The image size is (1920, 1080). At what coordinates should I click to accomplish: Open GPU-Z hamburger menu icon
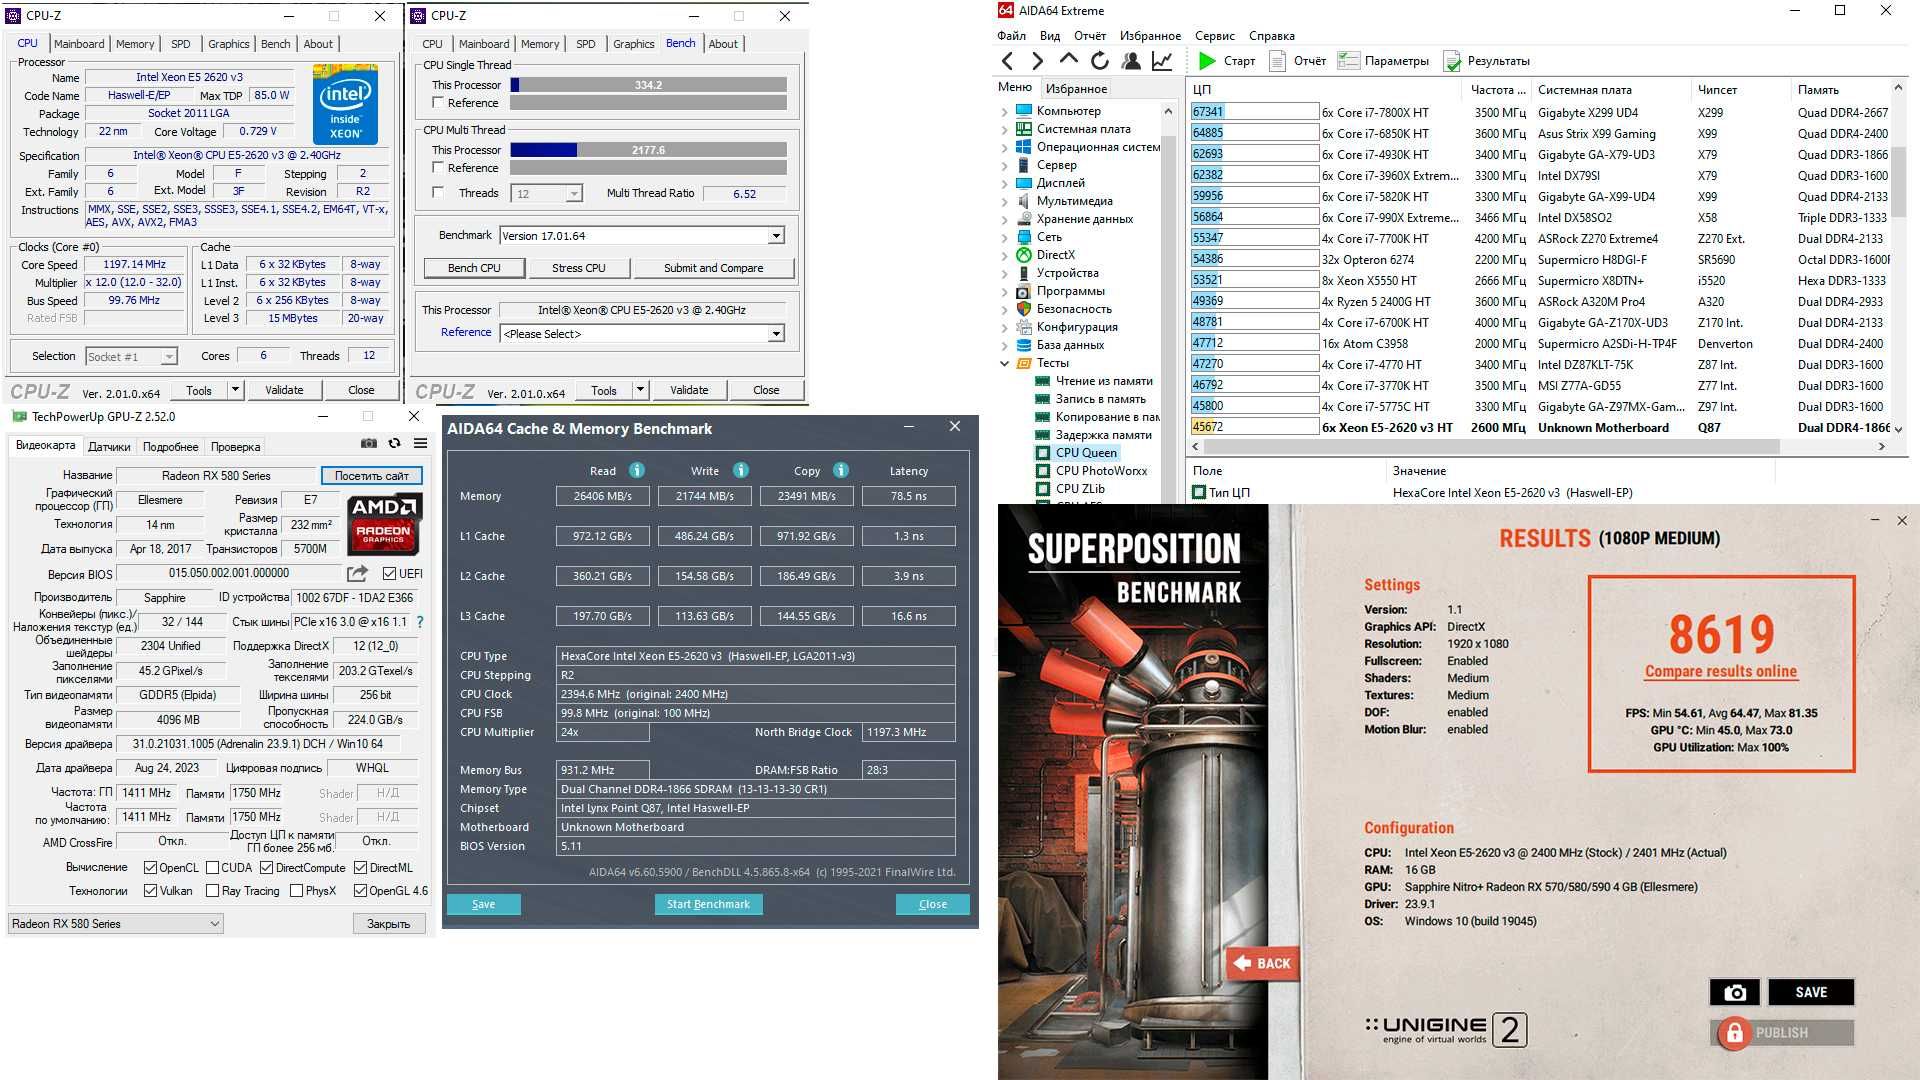coord(420,443)
